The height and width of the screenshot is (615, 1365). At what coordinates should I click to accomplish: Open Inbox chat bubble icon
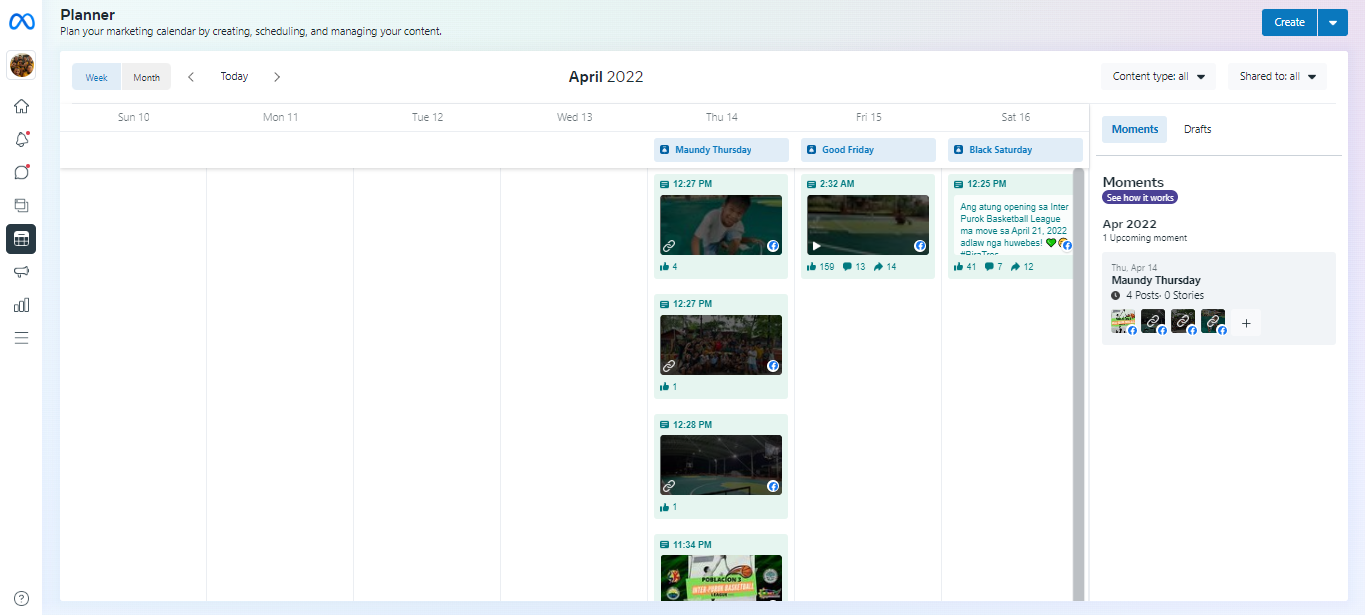click(21, 172)
